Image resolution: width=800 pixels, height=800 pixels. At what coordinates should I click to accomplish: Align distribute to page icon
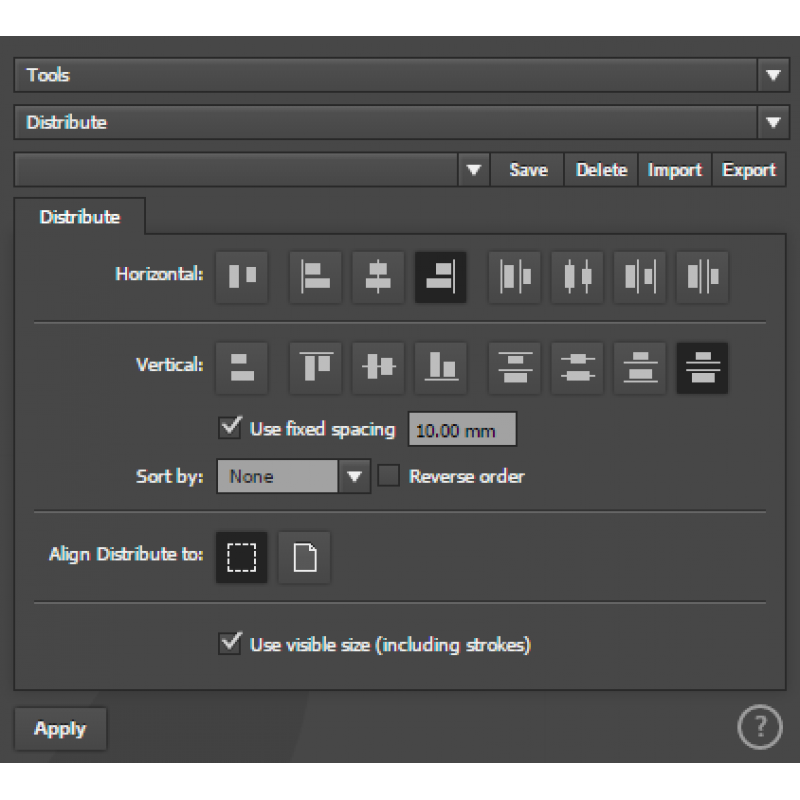click(304, 557)
